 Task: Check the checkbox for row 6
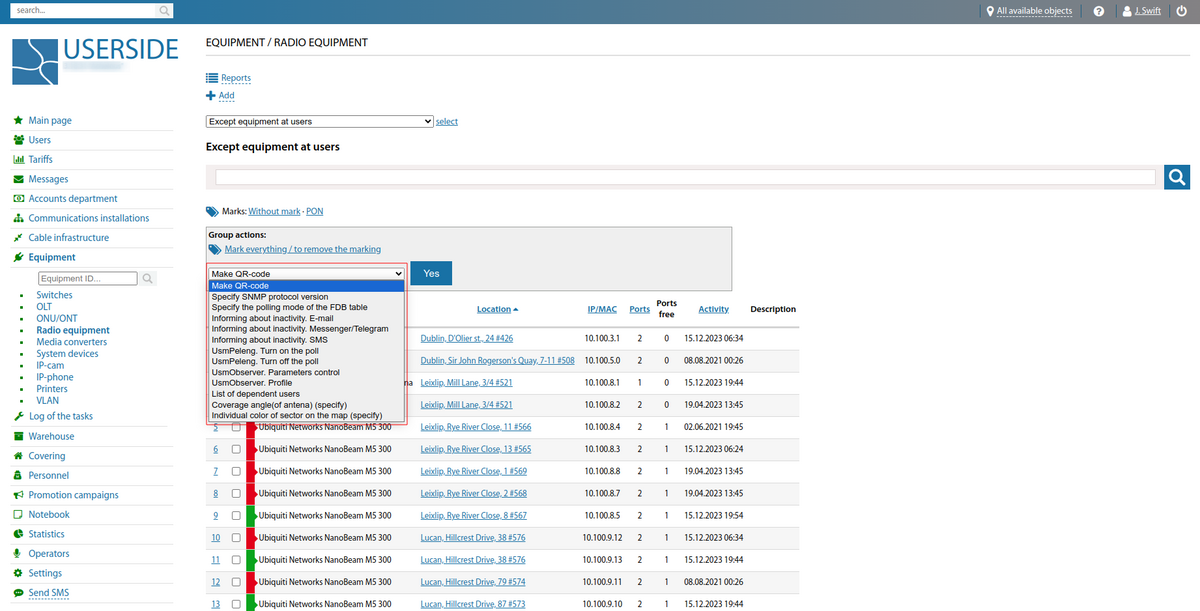[237, 449]
